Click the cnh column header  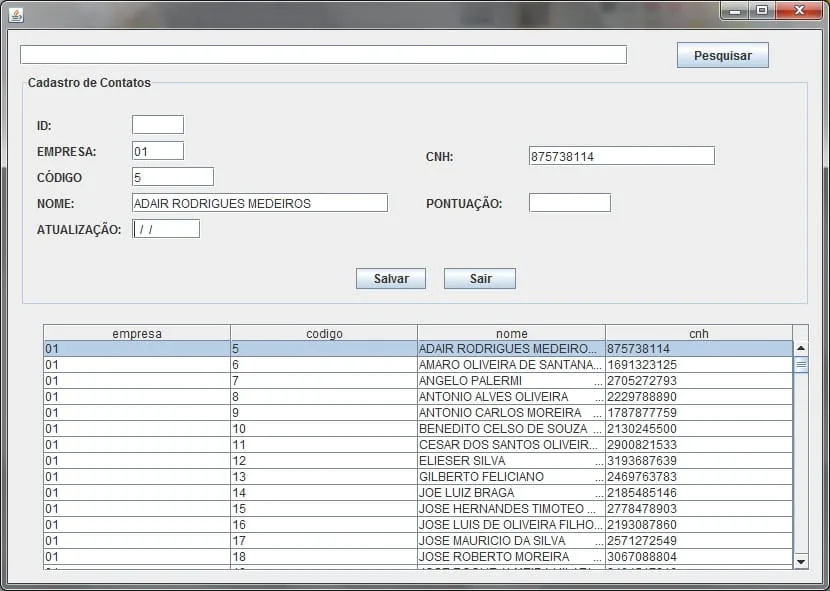click(699, 333)
